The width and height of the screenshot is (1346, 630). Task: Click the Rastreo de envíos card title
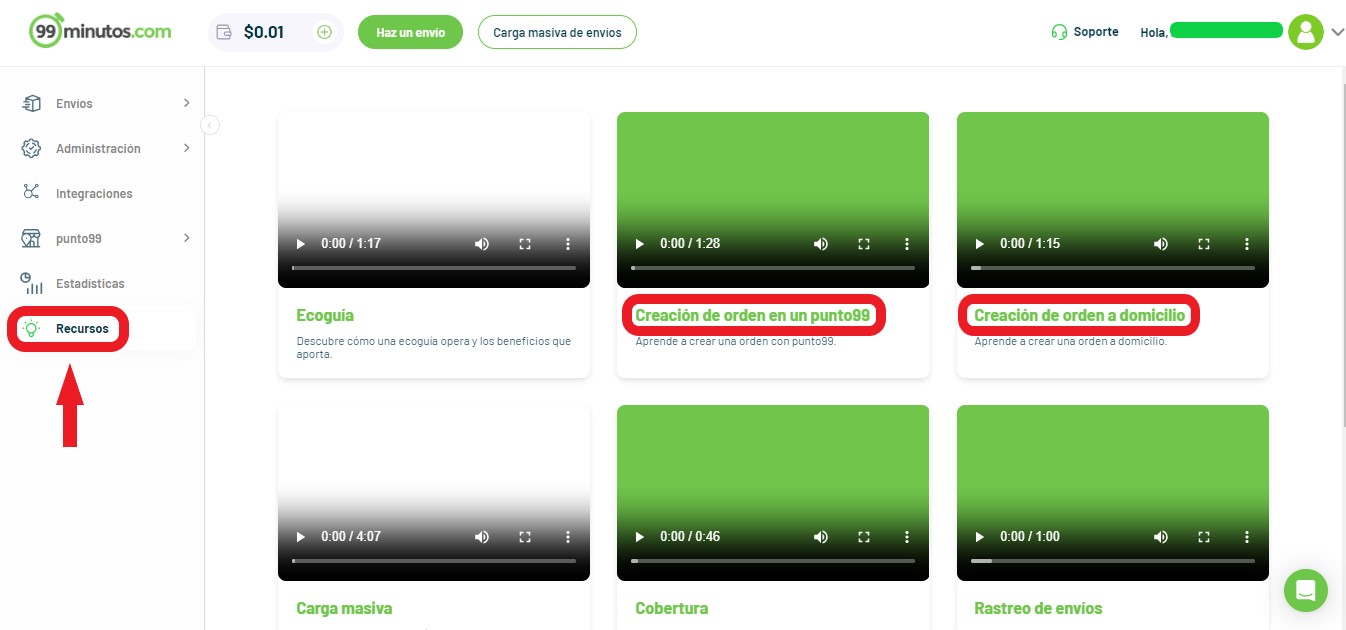tap(1038, 608)
